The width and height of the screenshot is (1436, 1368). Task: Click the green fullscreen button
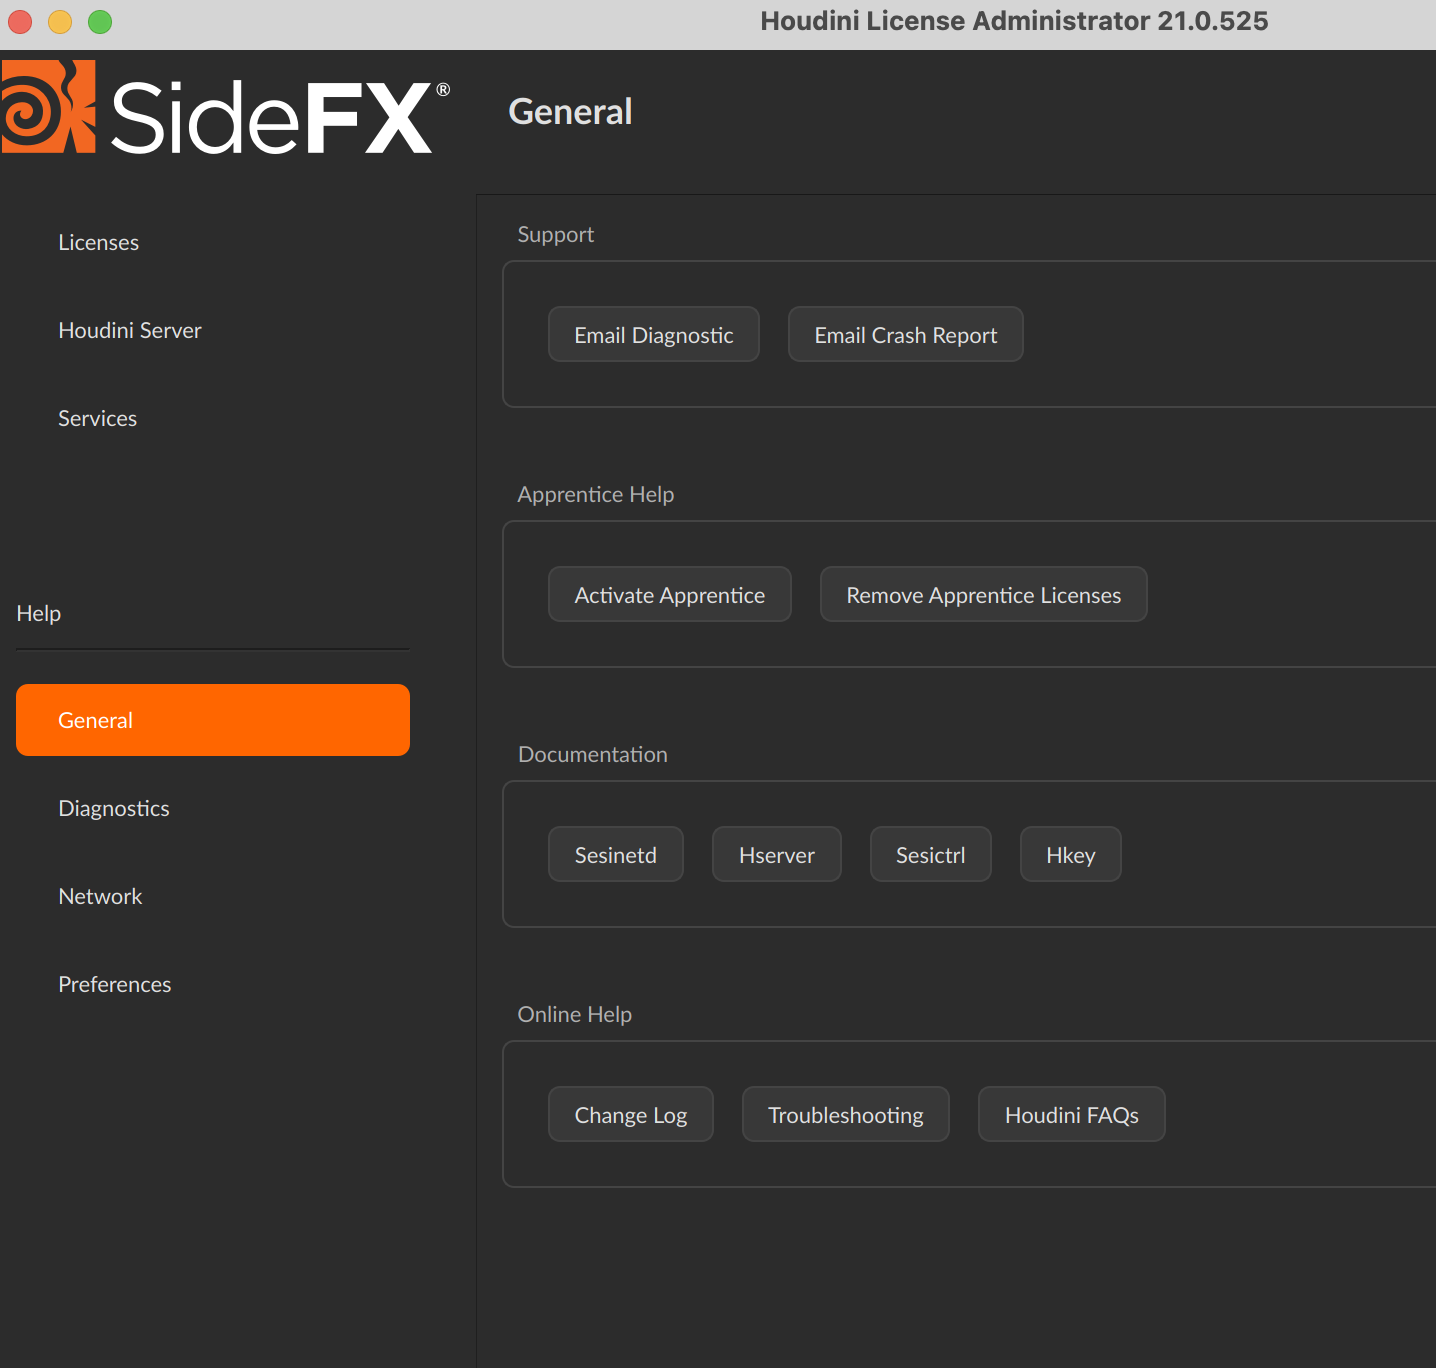click(x=100, y=21)
